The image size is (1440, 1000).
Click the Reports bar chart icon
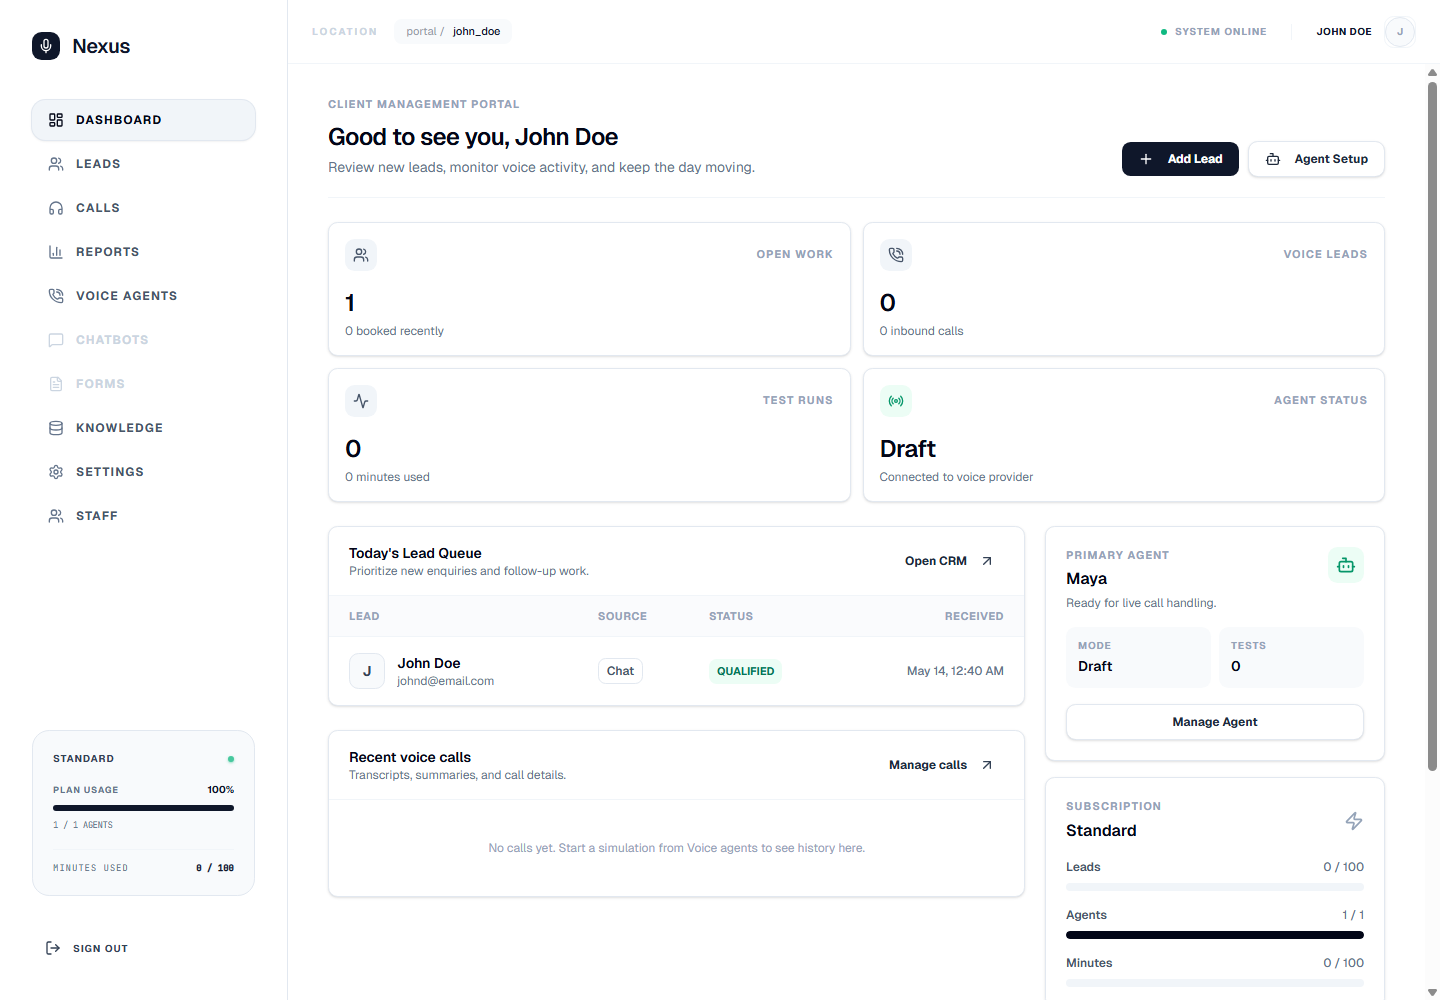tap(56, 252)
